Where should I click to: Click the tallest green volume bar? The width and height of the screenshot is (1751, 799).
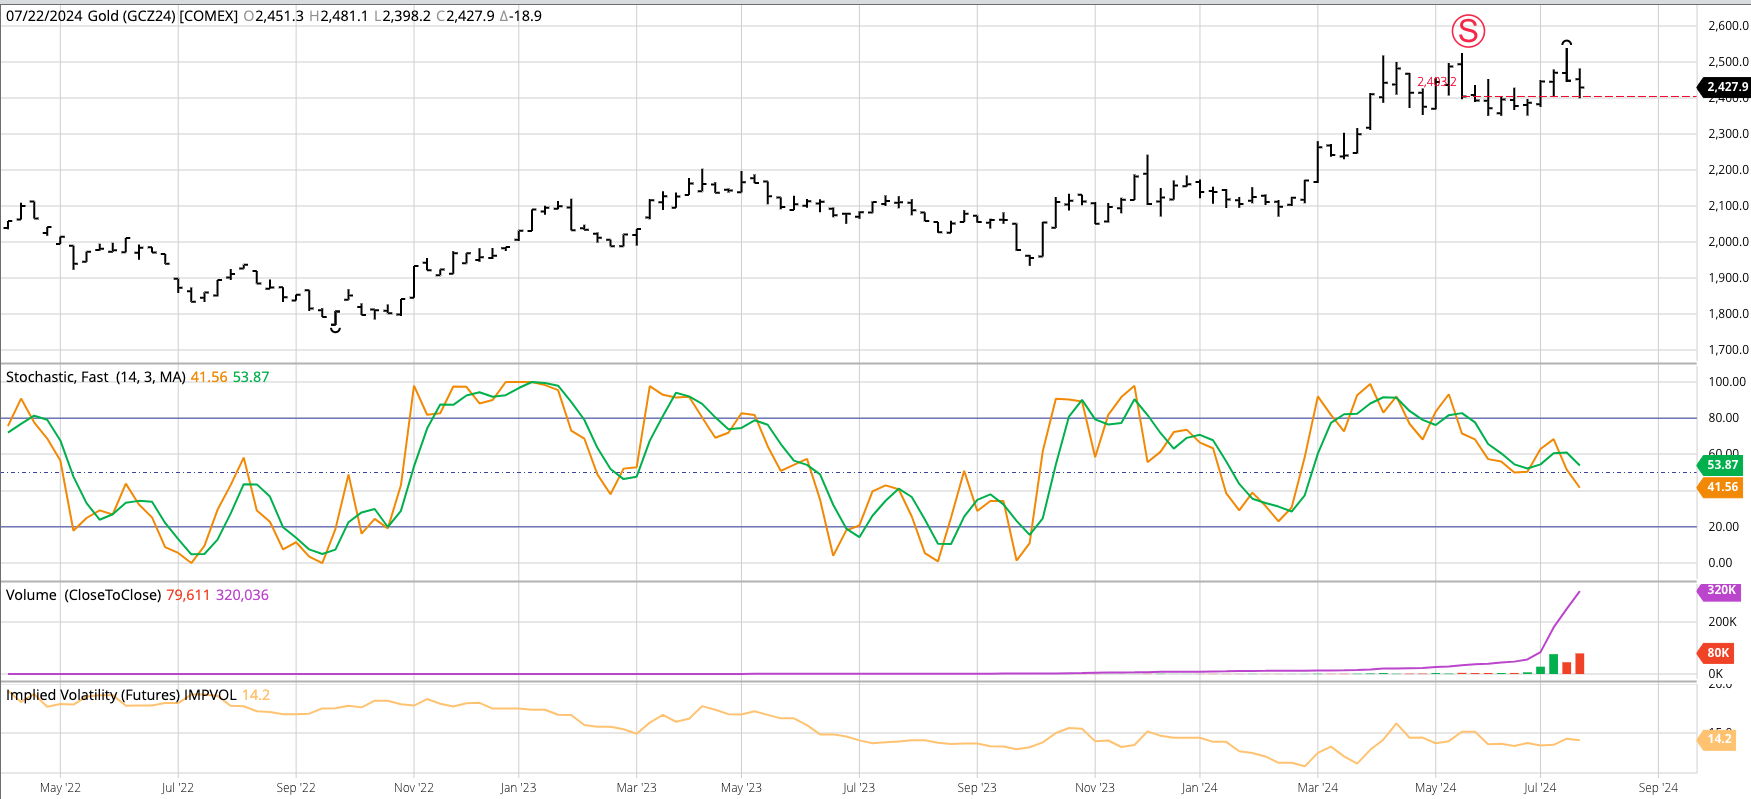tap(1554, 664)
